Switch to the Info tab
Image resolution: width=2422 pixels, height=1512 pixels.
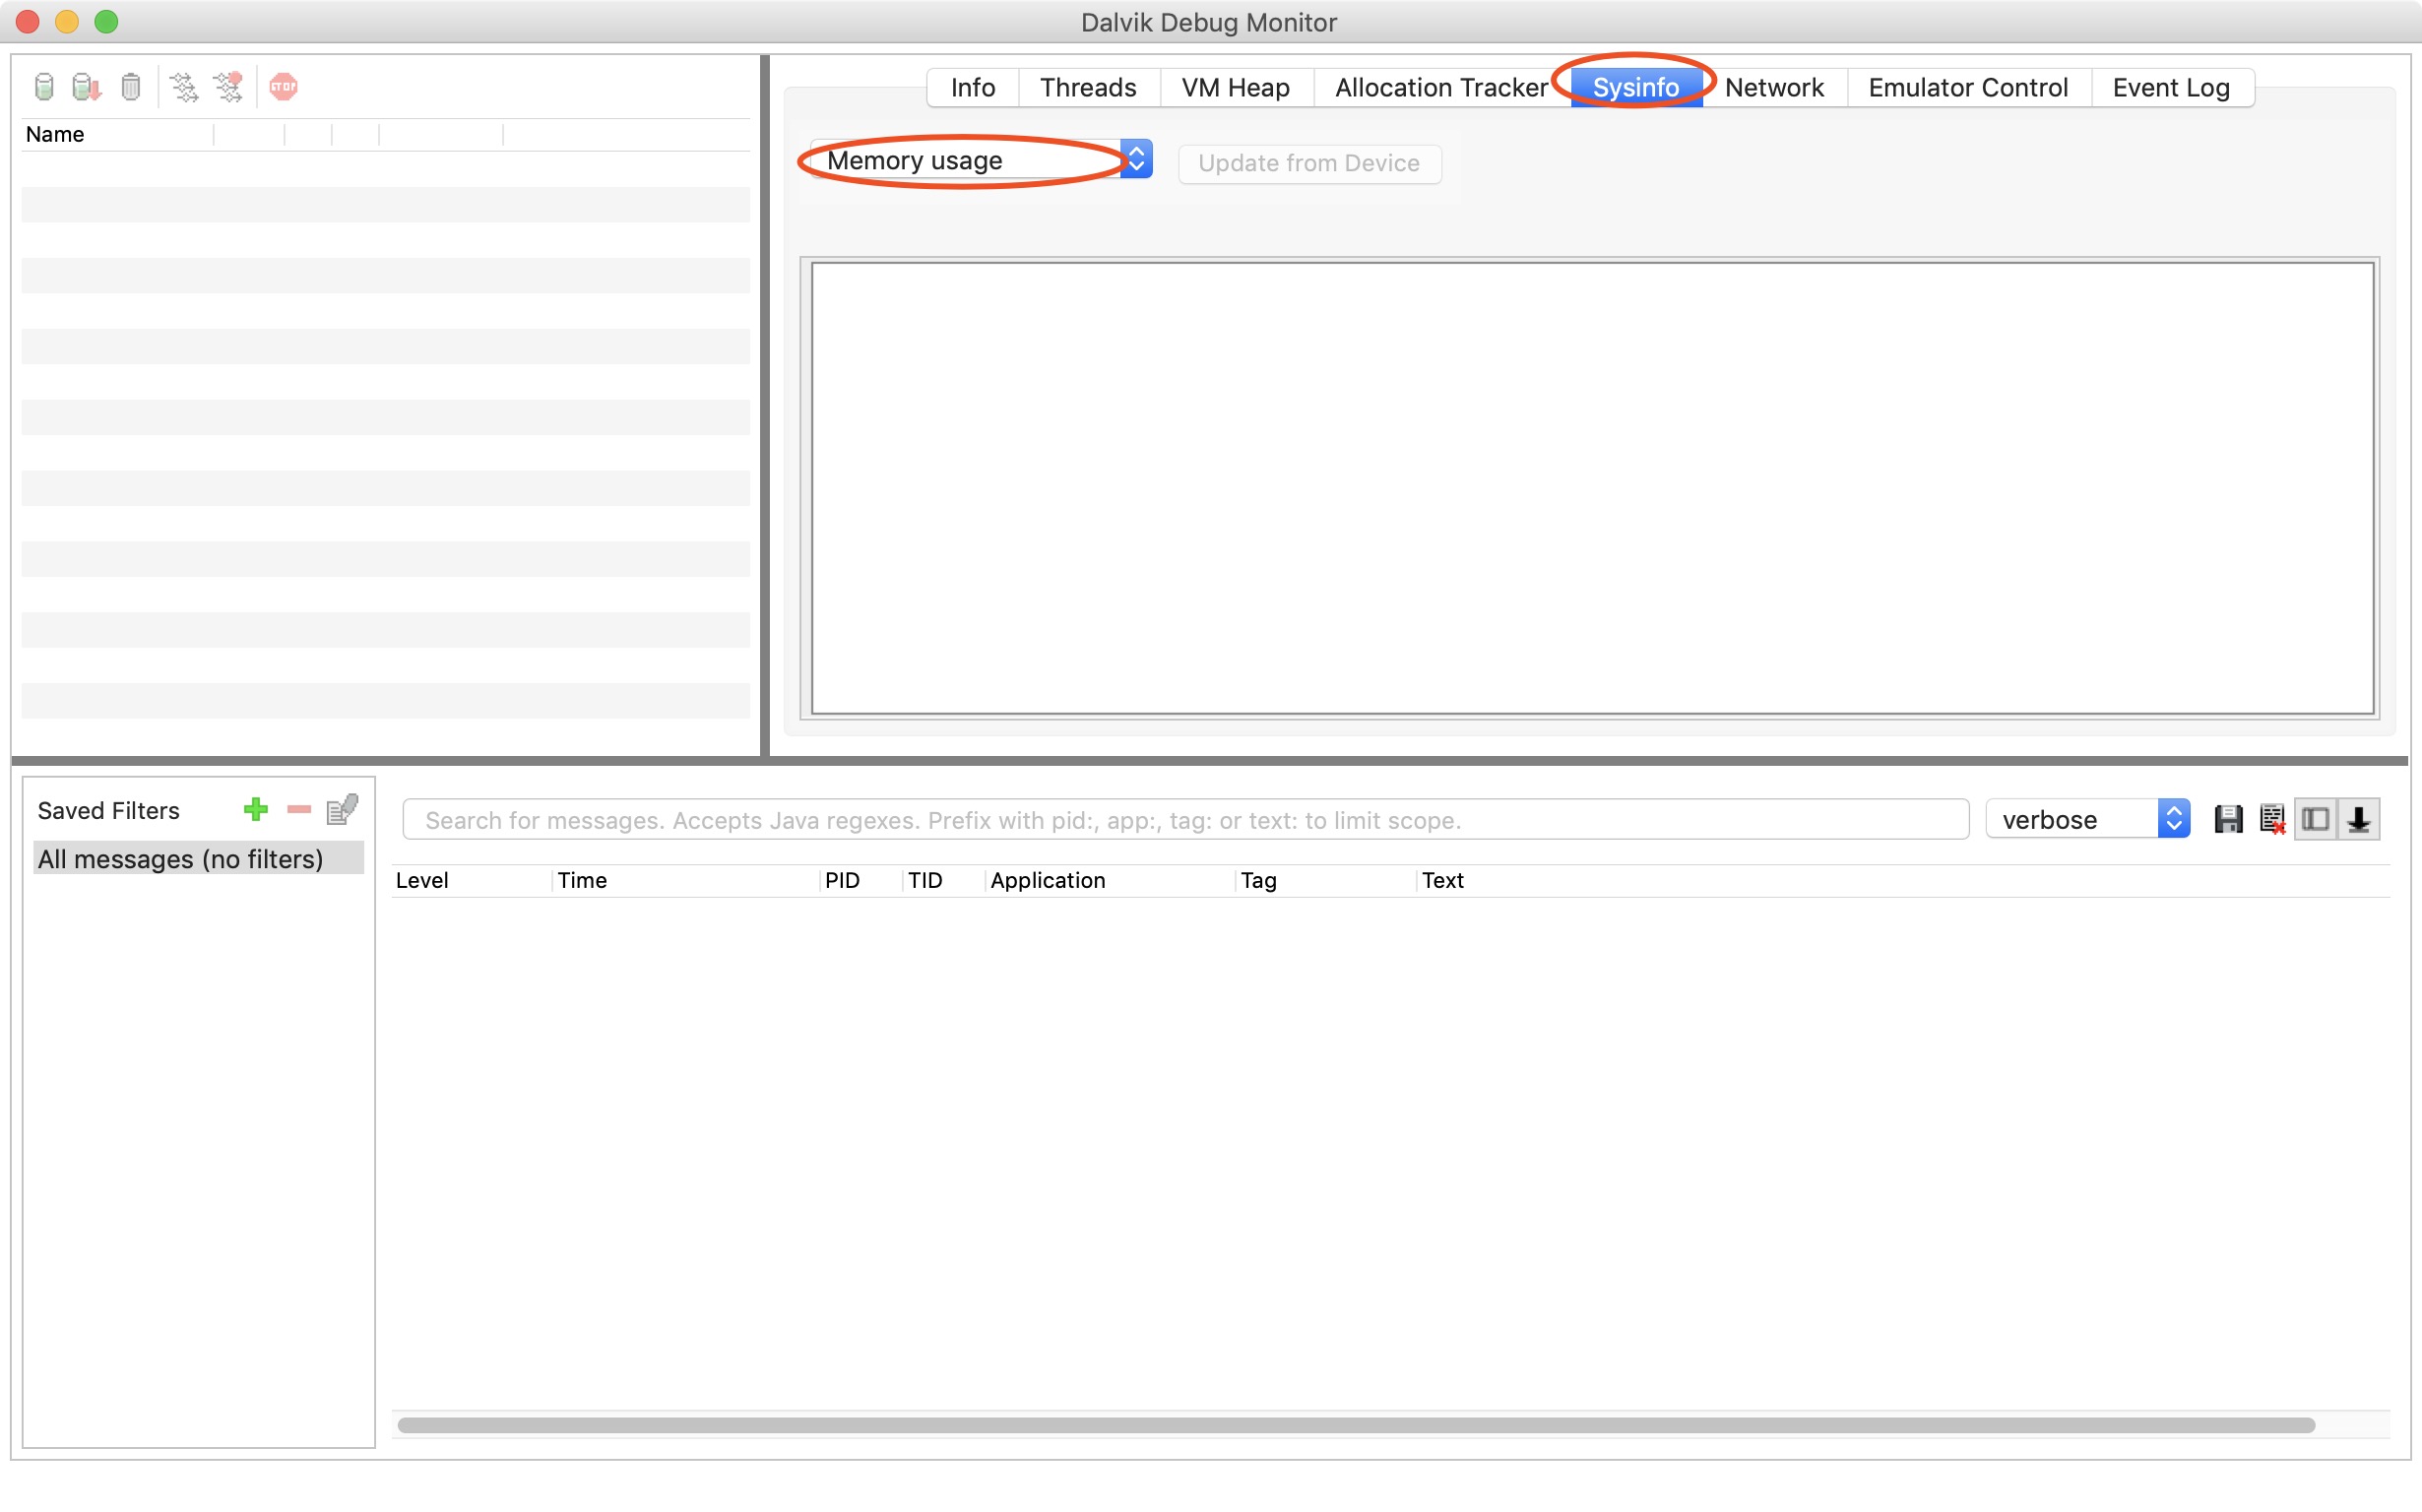pos(973,87)
